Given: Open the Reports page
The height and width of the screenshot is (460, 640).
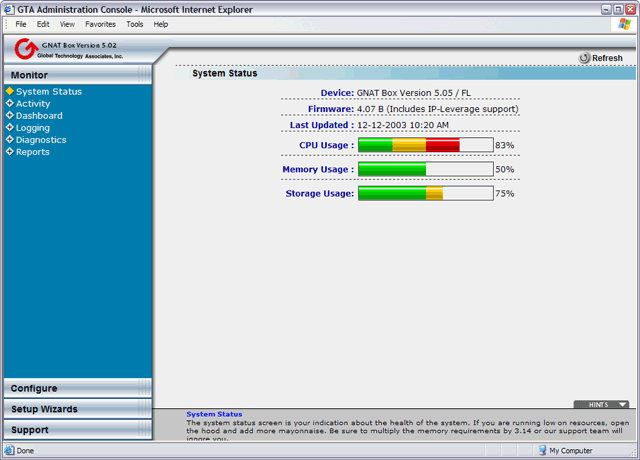Looking at the screenshot, I should click(33, 152).
